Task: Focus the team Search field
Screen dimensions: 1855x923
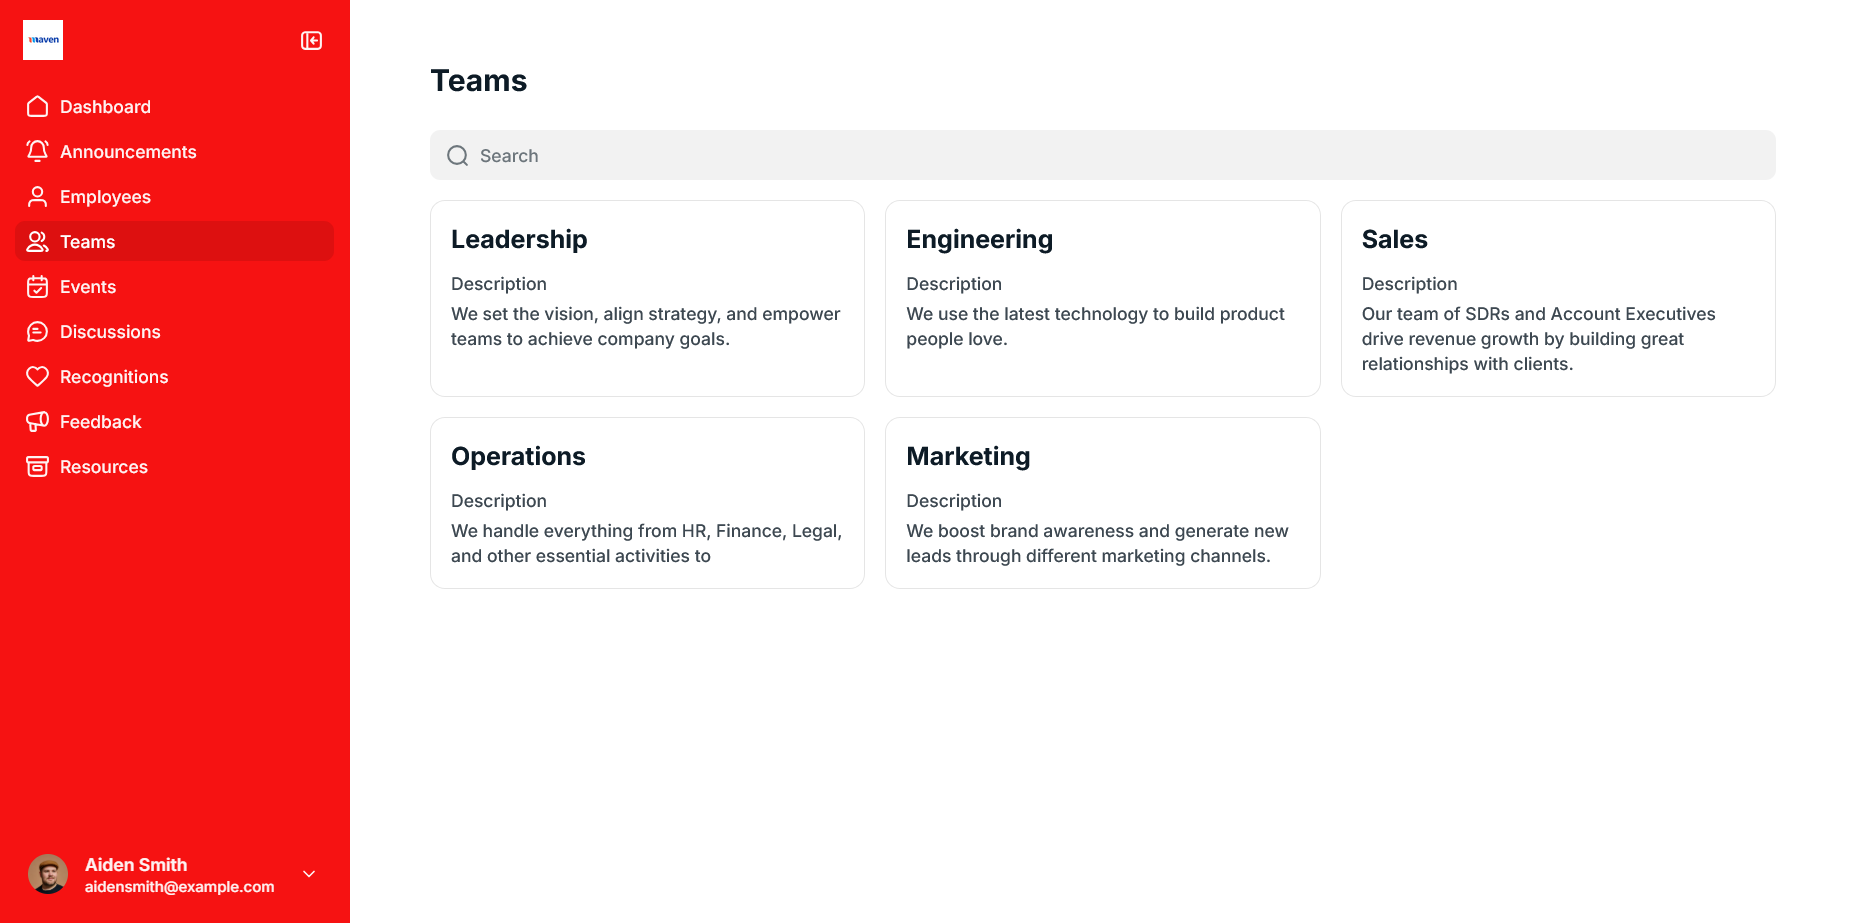Action: pyautogui.click(x=1102, y=156)
